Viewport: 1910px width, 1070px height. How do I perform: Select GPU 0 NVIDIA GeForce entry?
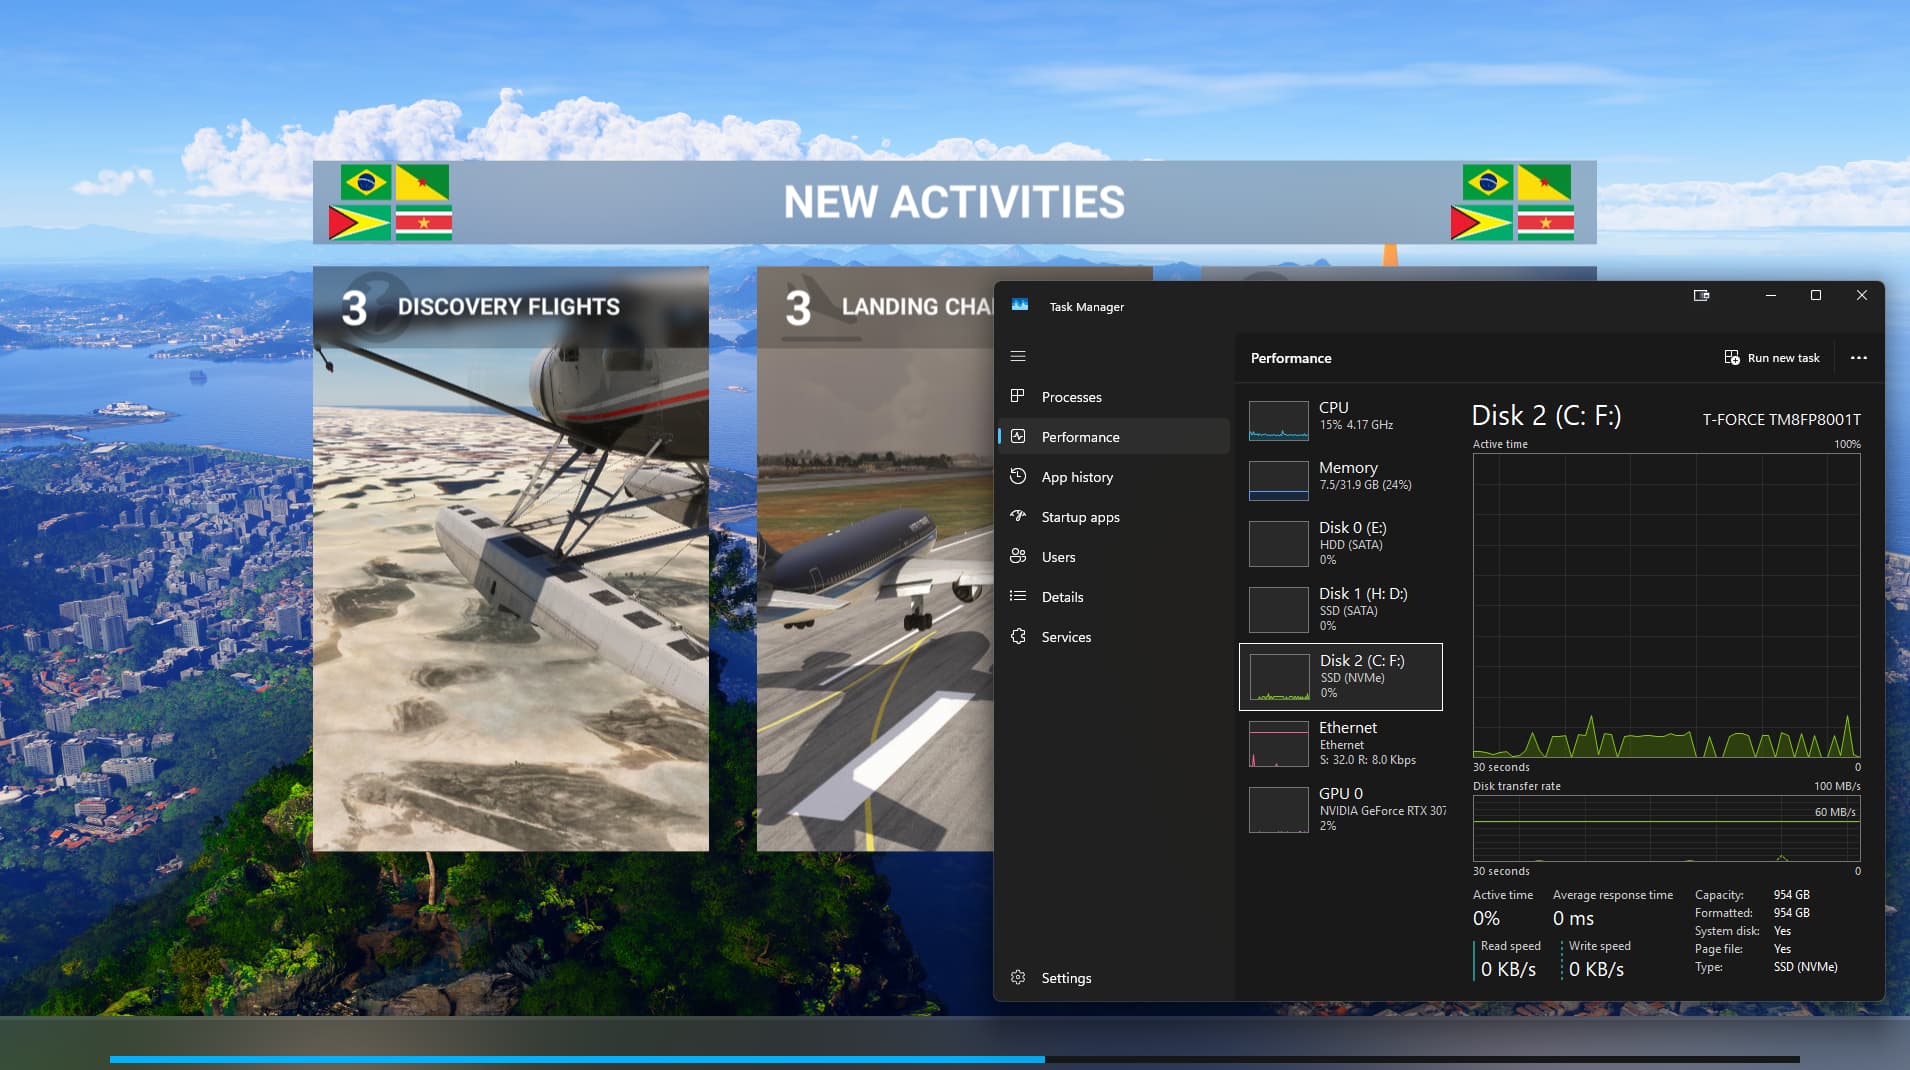tap(1341, 811)
